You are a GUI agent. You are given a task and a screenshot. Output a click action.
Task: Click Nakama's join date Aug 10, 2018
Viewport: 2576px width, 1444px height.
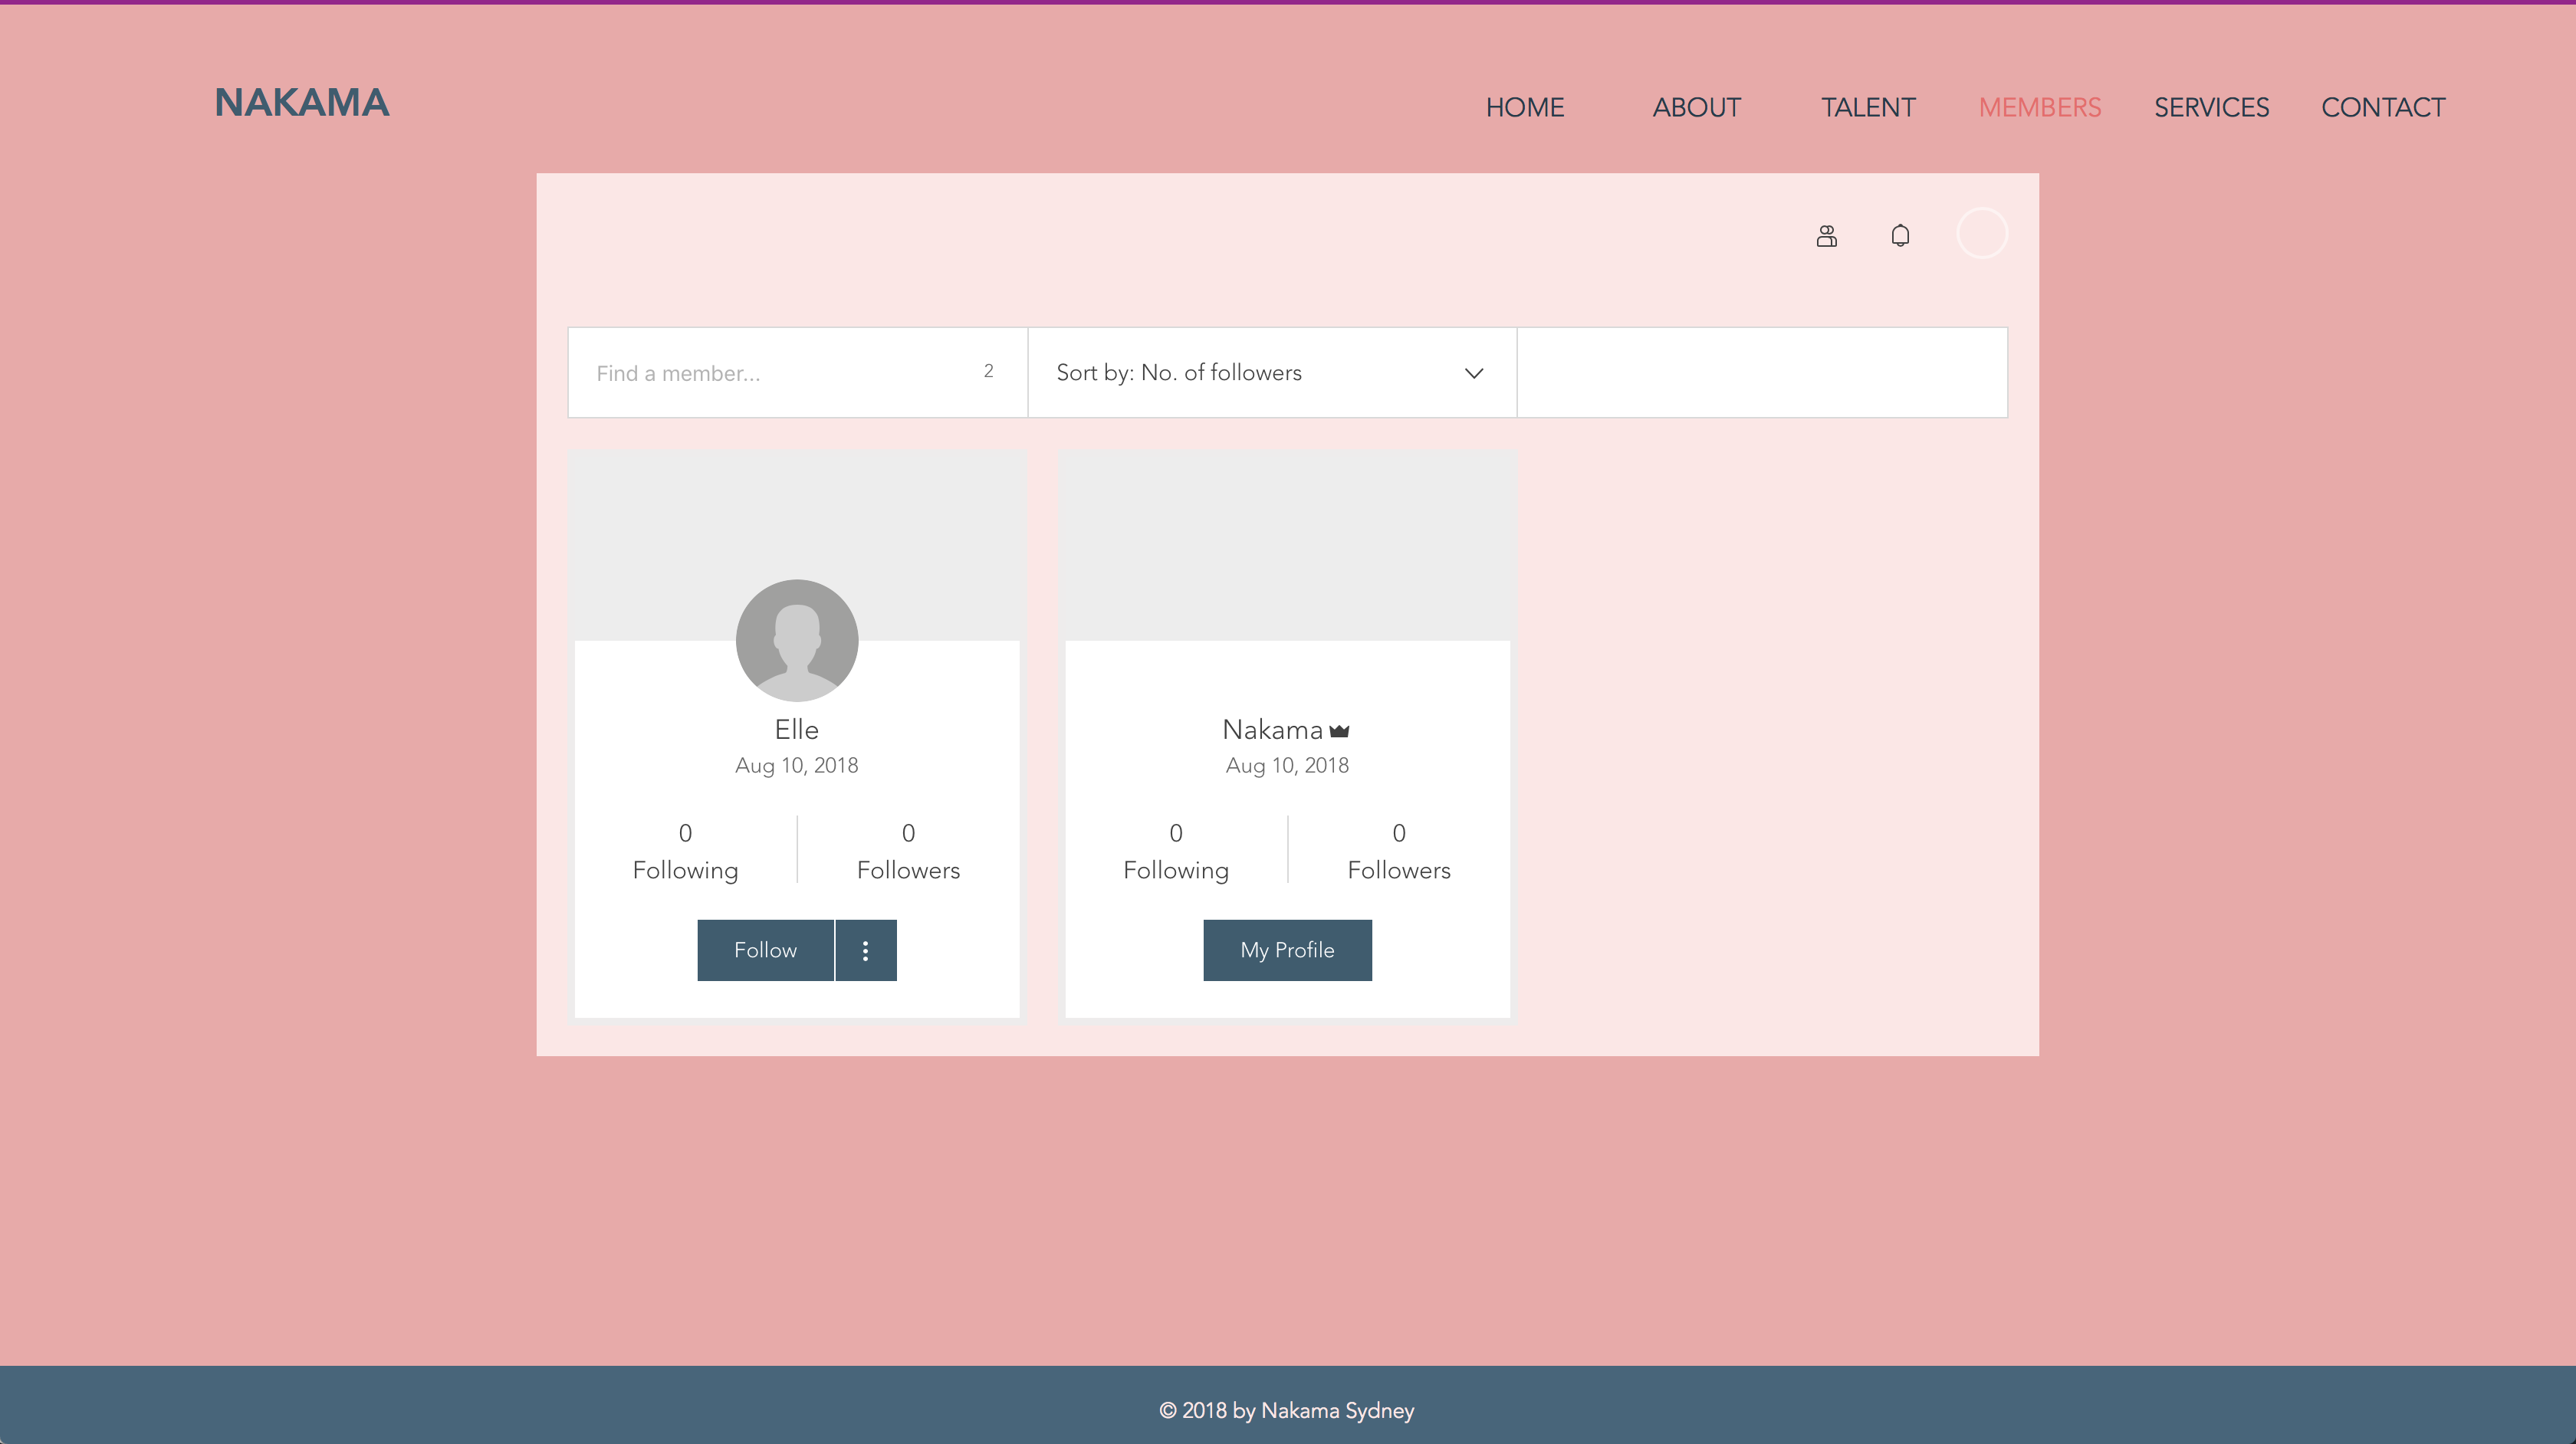click(x=1287, y=765)
